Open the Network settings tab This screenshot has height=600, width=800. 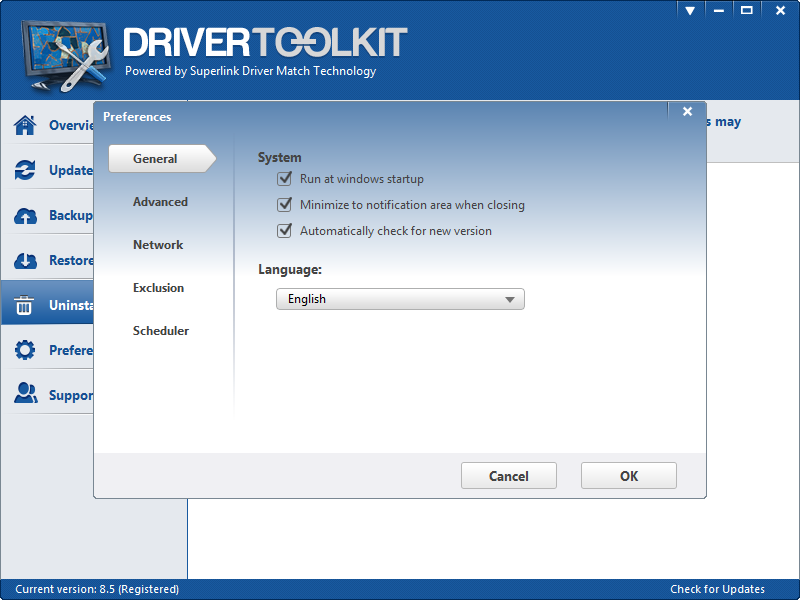(x=158, y=244)
